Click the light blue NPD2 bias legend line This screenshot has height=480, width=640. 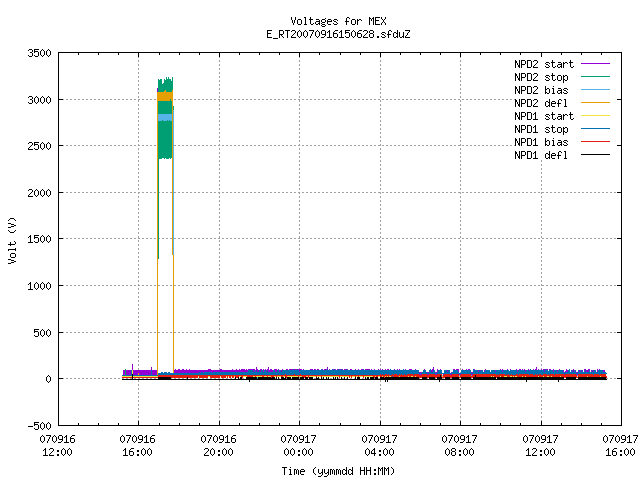click(595, 90)
